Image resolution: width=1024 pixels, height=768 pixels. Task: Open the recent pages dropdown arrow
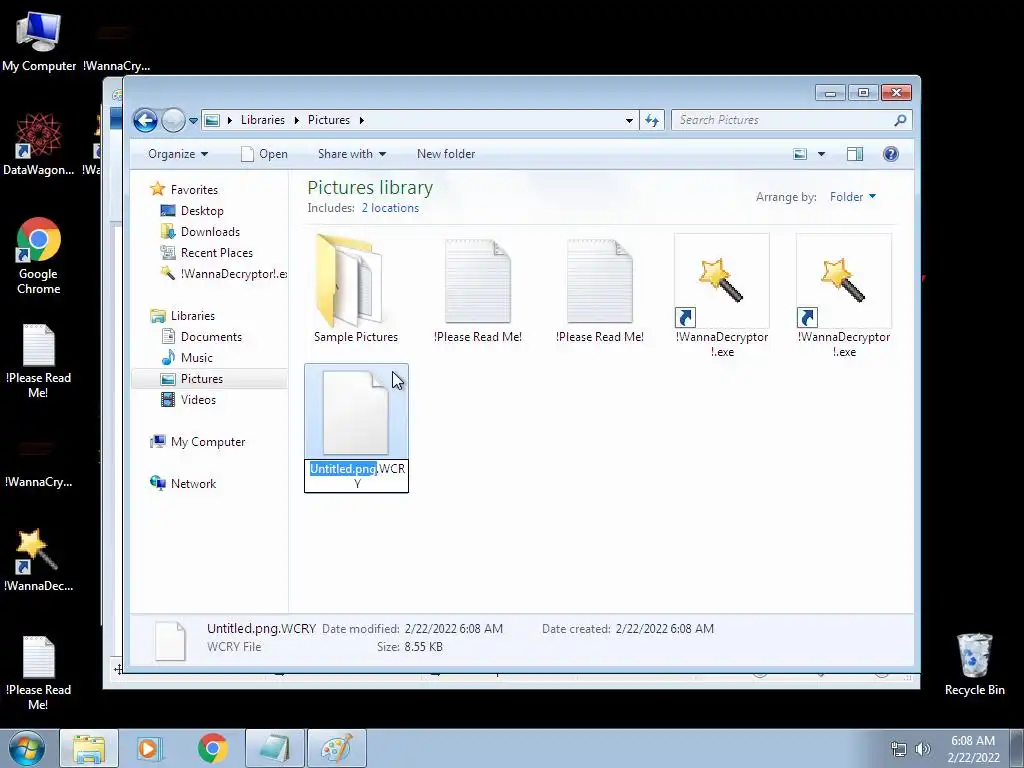coord(193,121)
